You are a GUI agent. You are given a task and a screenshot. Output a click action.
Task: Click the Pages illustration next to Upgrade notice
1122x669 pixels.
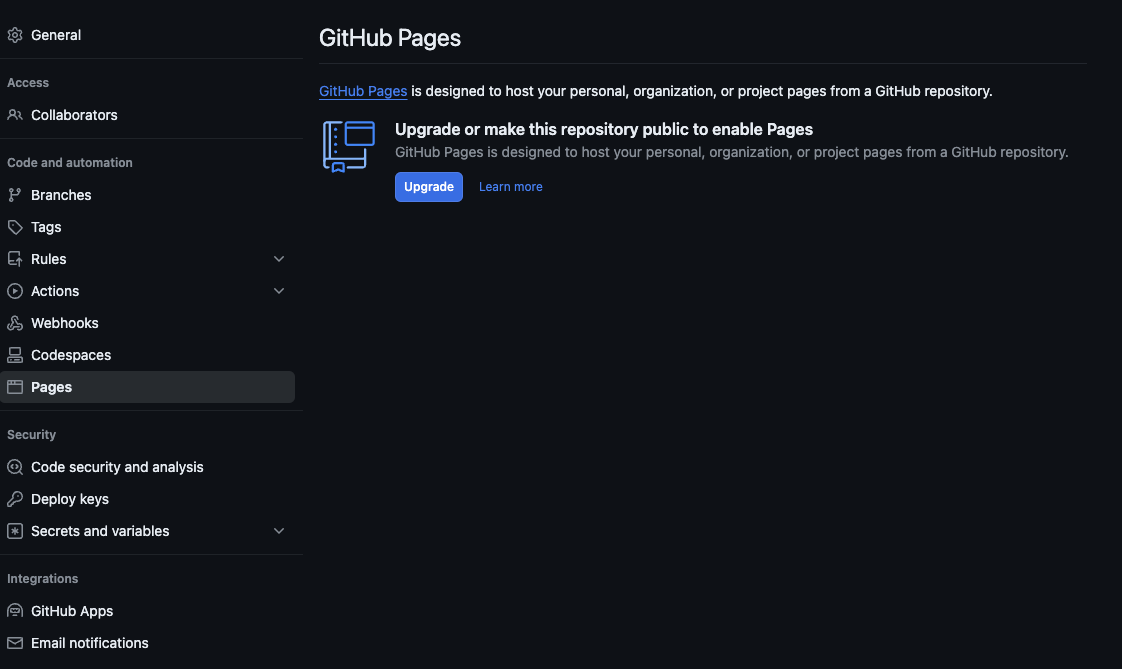(x=348, y=147)
